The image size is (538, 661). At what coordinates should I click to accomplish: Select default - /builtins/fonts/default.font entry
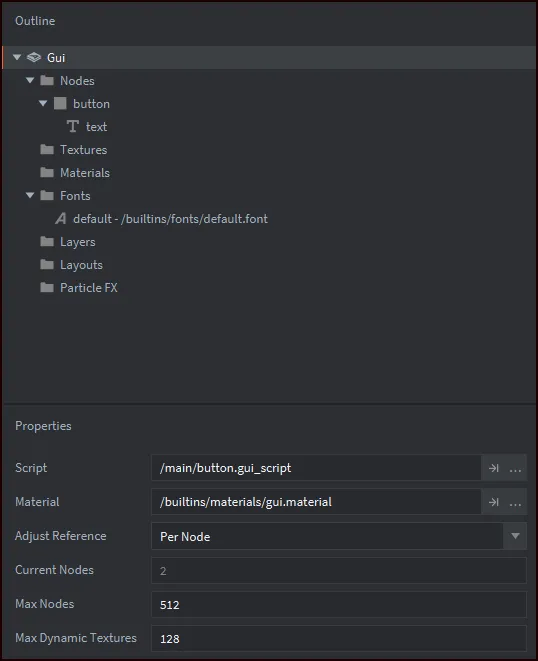tap(269, 218)
